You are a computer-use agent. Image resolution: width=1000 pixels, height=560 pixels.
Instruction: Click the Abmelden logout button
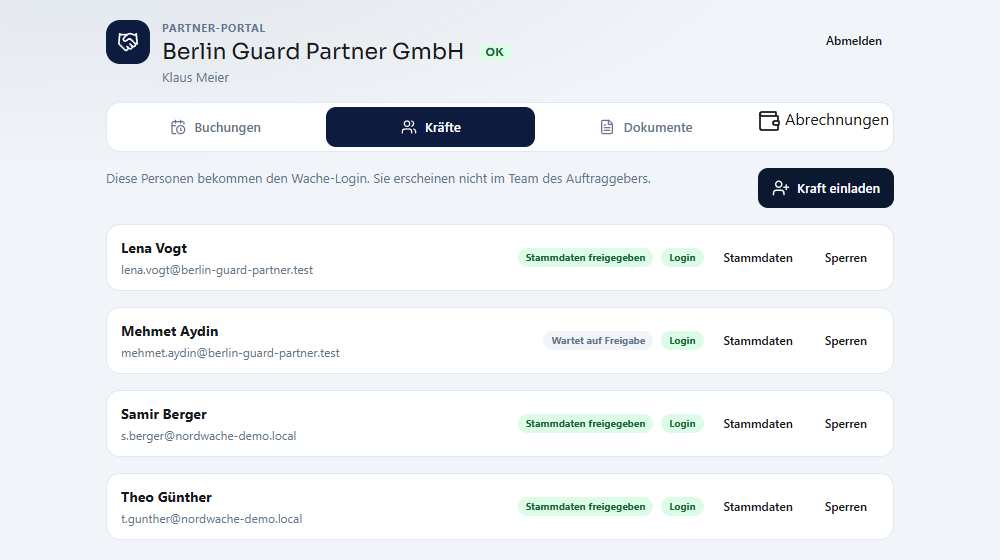click(853, 41)
